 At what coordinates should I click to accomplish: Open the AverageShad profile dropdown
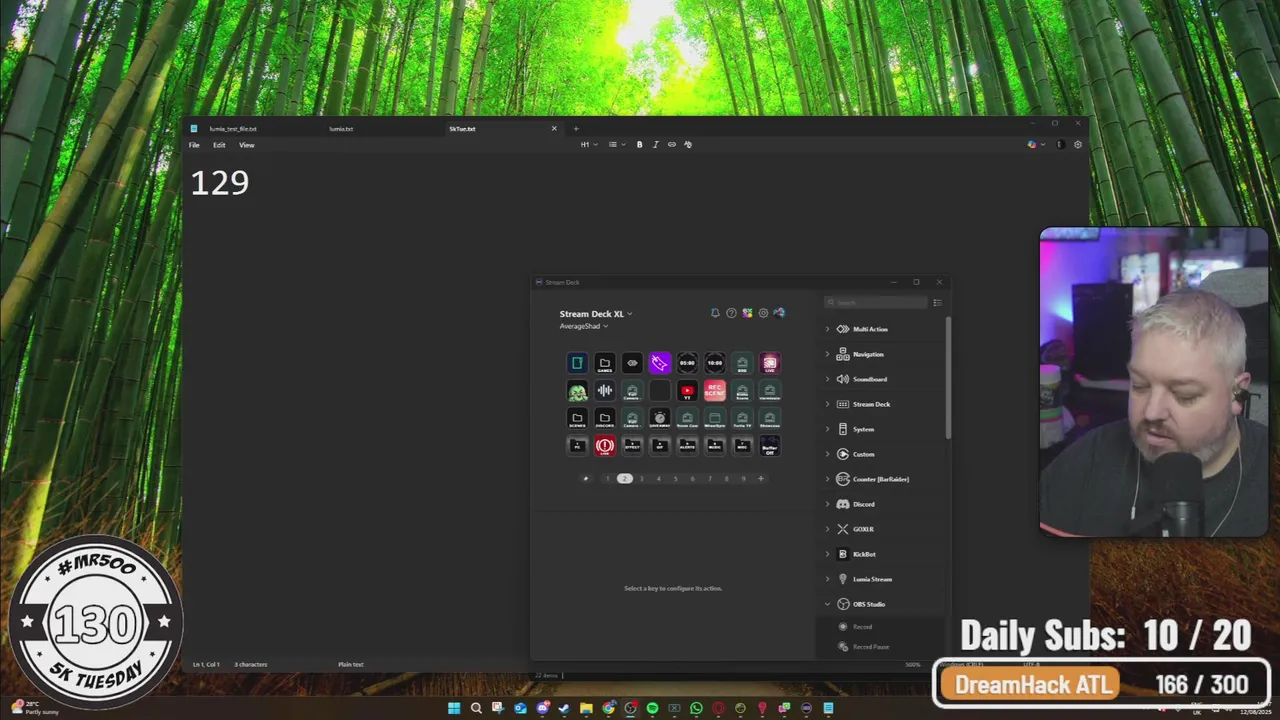584,326
